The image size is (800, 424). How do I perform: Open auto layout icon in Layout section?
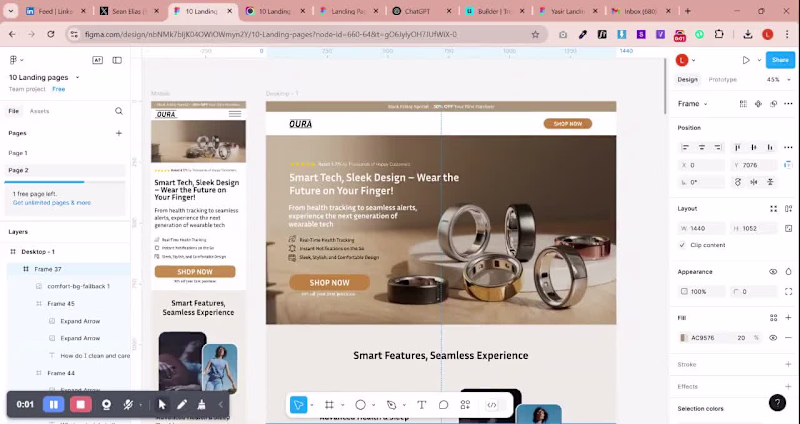(788, 209)
